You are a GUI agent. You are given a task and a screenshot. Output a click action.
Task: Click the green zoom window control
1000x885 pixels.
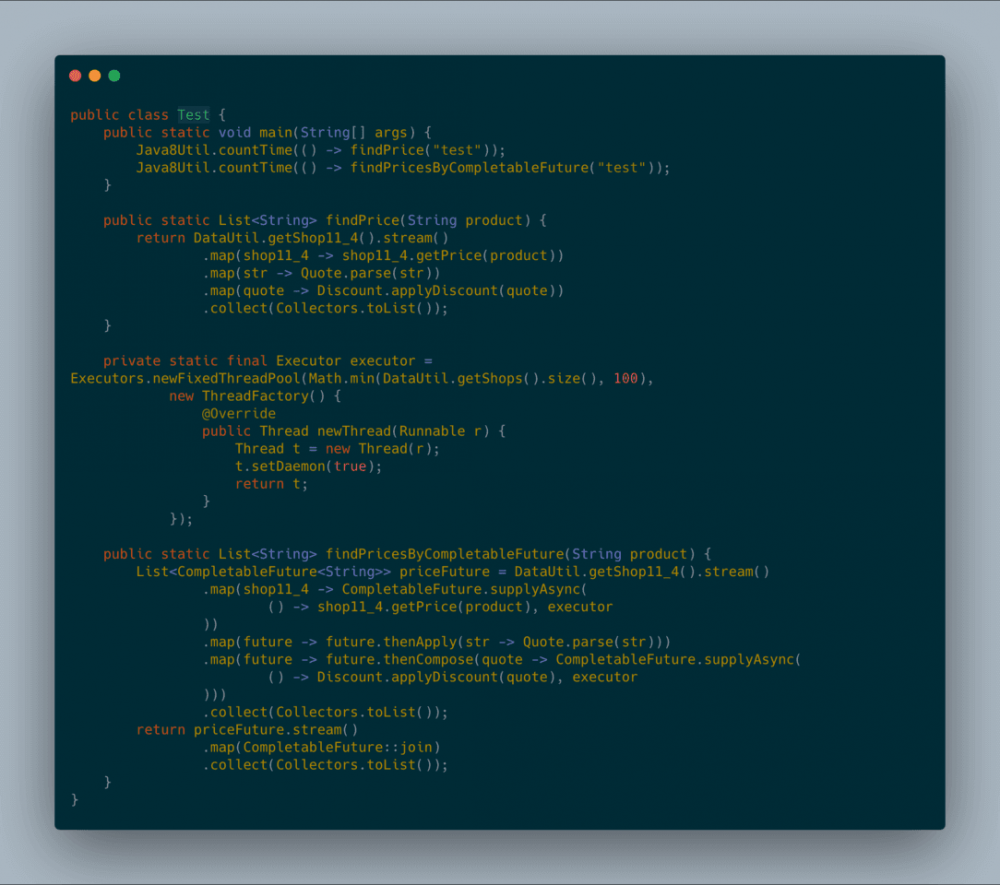[114, 75]
